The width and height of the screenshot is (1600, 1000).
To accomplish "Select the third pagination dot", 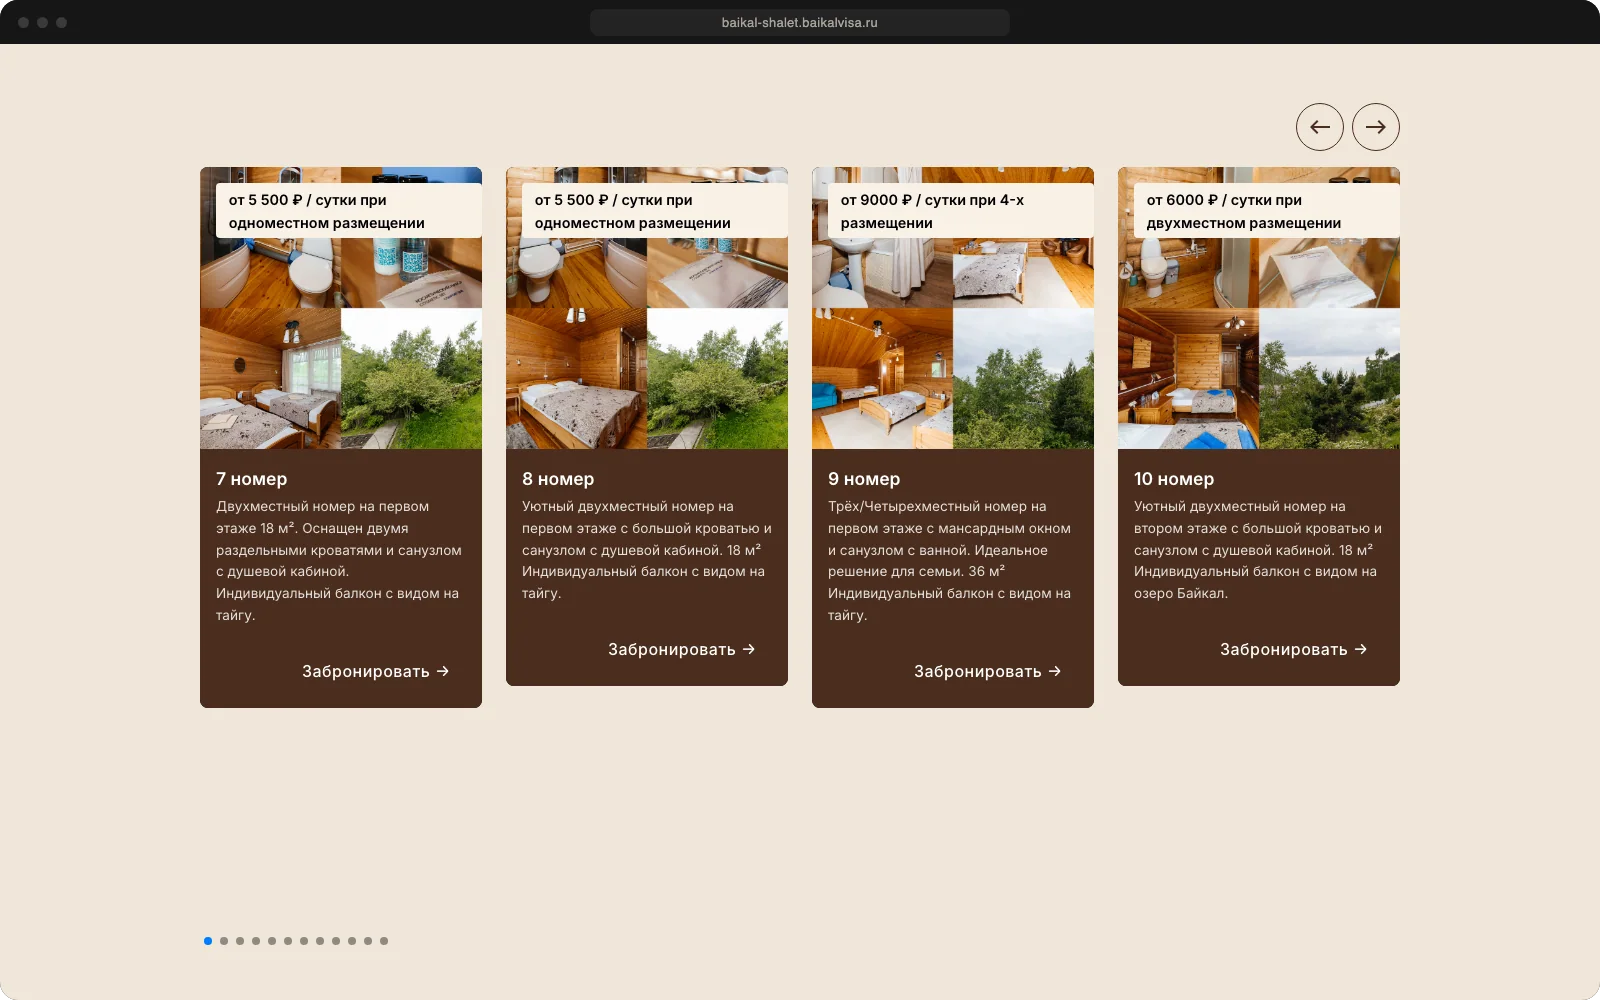I will point(240,941).
